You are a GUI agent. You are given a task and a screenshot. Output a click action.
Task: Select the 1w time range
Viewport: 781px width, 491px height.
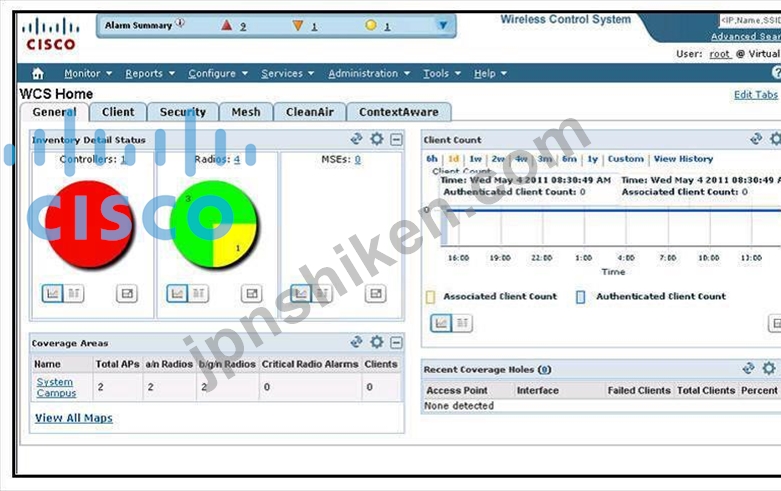(x=476, y=159)
